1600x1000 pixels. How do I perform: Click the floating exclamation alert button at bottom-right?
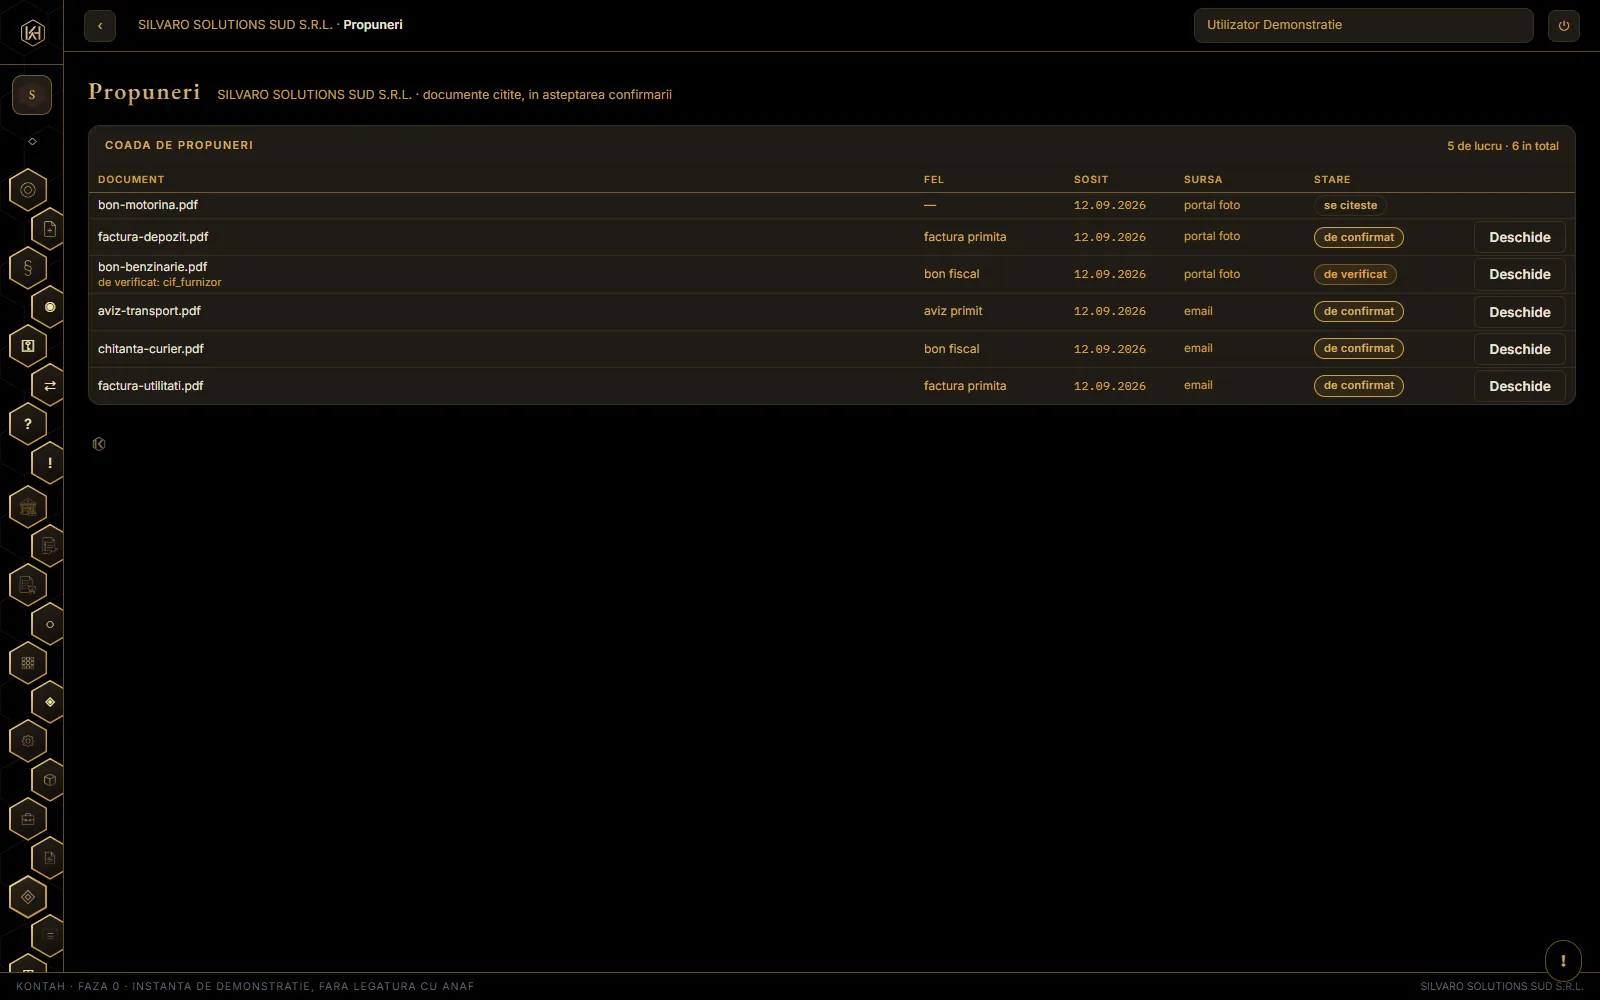(1563, 961)
